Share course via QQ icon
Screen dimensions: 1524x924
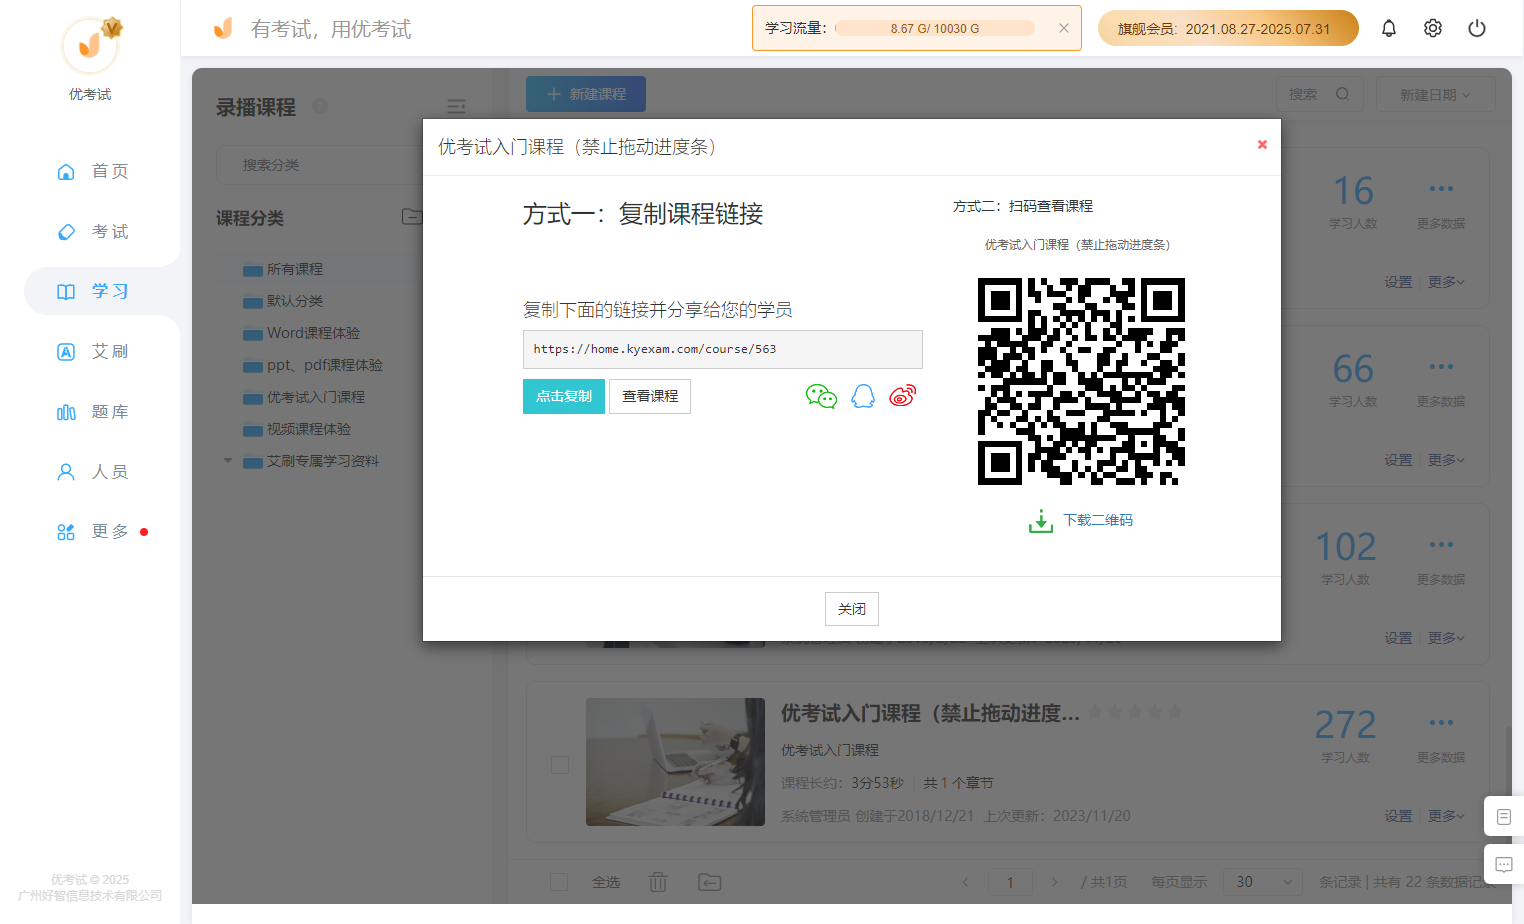click(x=863, y=396)
